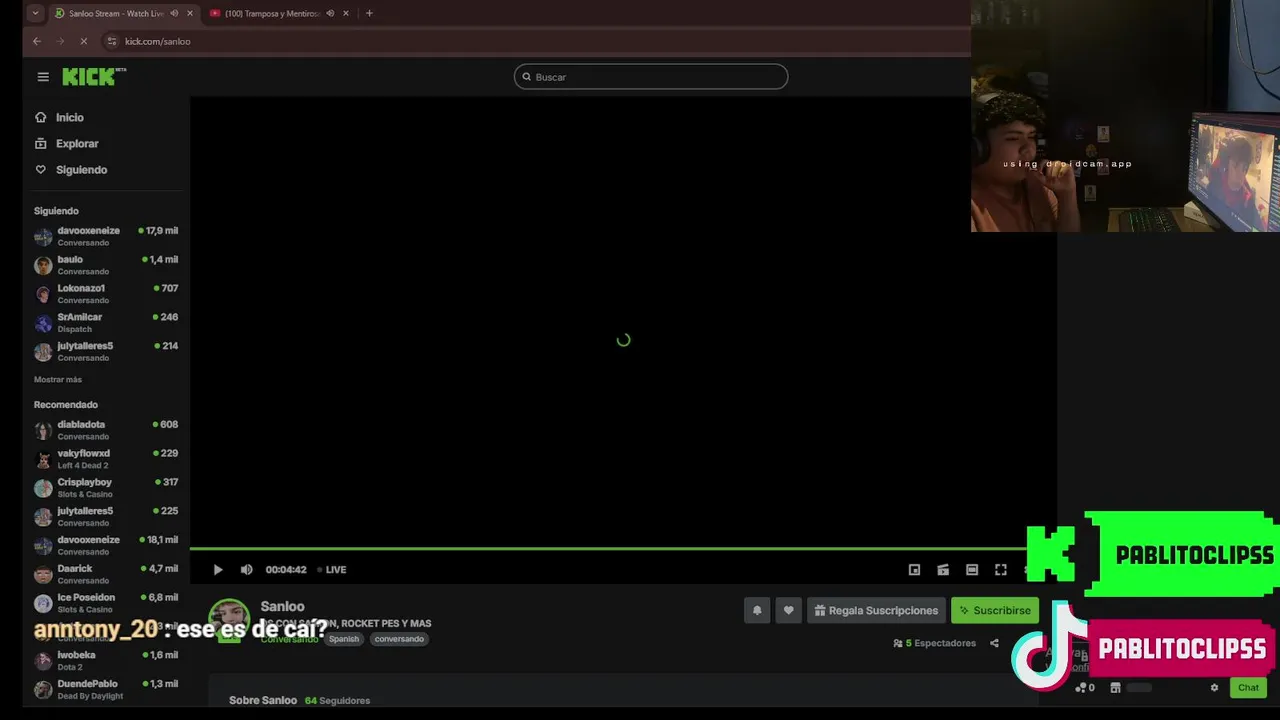1280x720 pixels.
Task: Close the YouTube tab
Action: click(x=346, y=14)
